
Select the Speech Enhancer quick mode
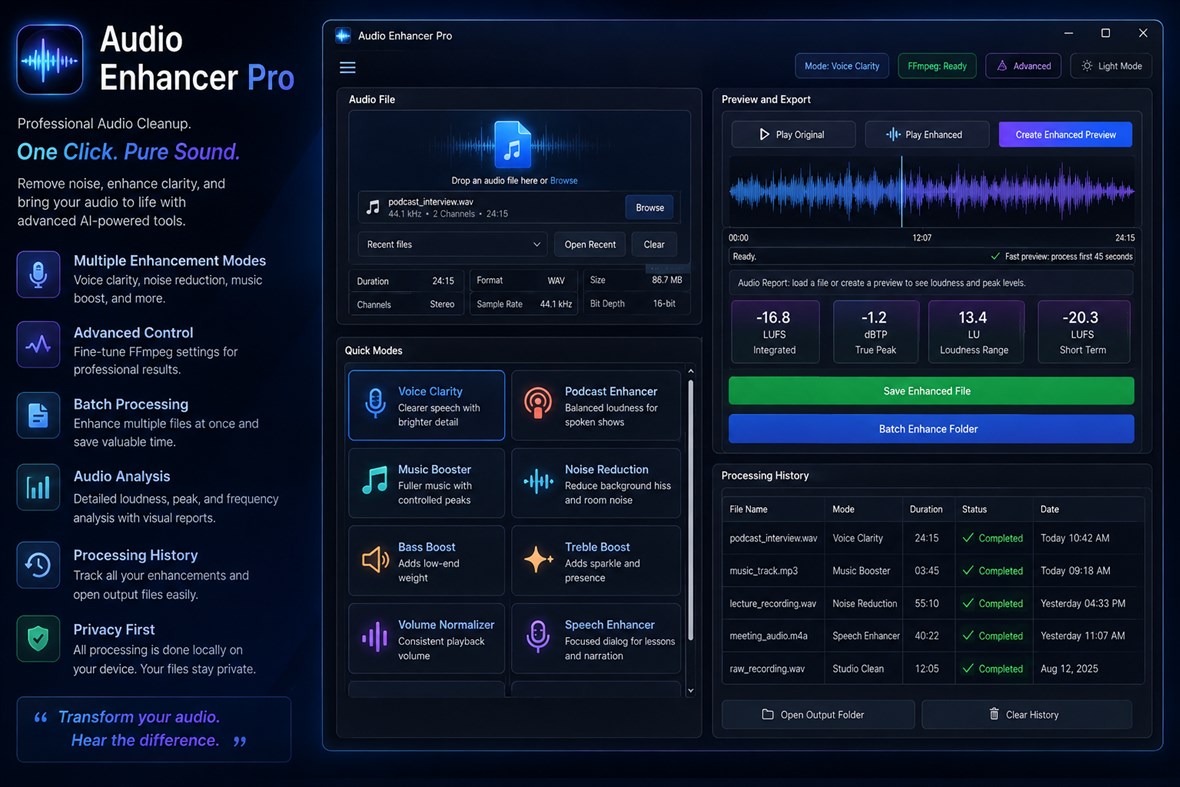596,638
